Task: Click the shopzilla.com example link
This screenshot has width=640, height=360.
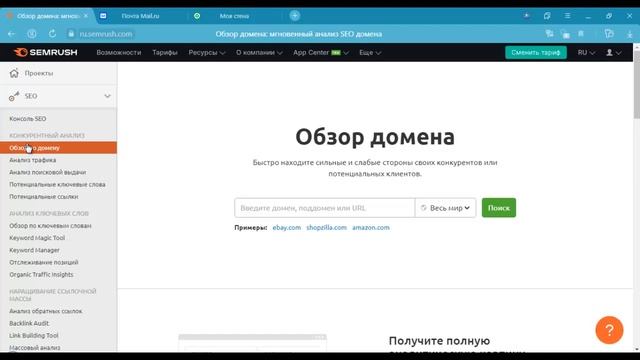Action: coord(327,227)
